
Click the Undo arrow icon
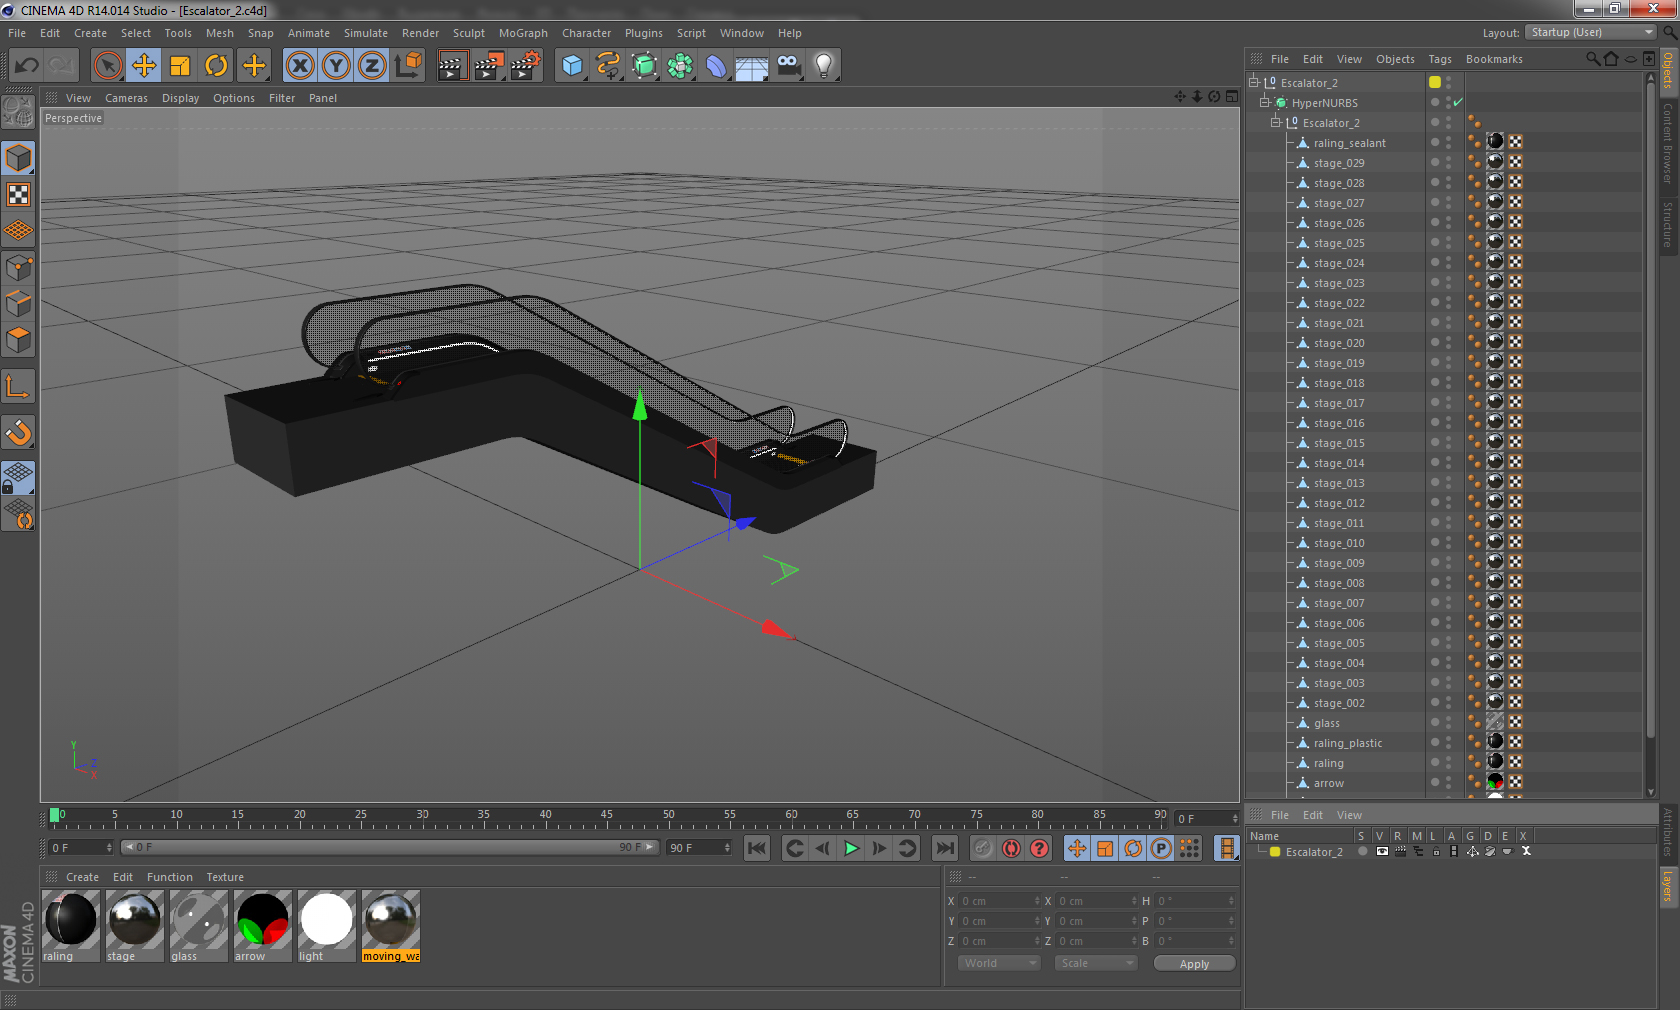coord(26,66)
